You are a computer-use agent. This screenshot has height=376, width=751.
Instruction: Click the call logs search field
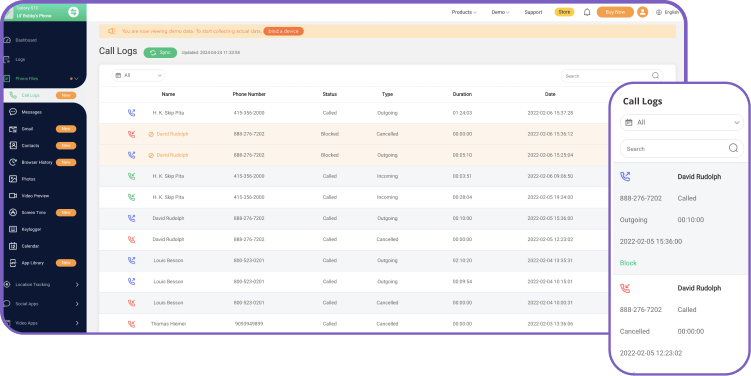point(612,76)
